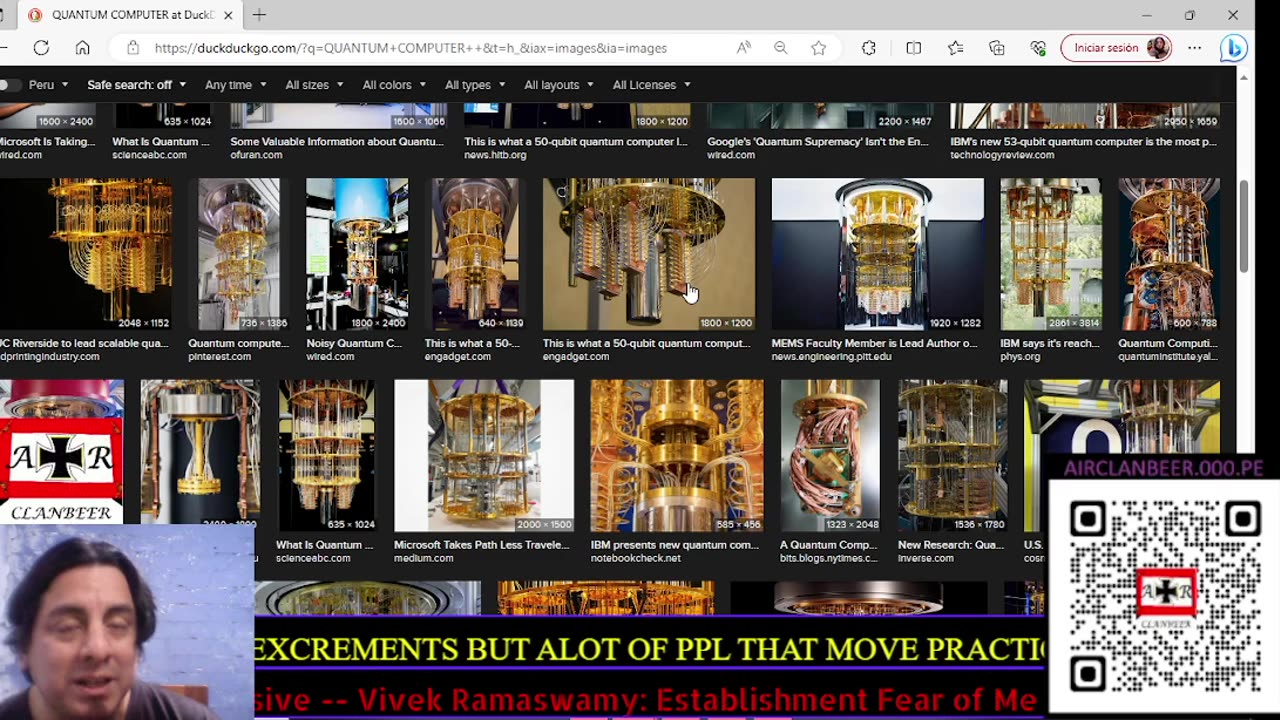Click the notebookcheck.net source text
Screen dimensions: 1280x720
click(x=635, y=558)
